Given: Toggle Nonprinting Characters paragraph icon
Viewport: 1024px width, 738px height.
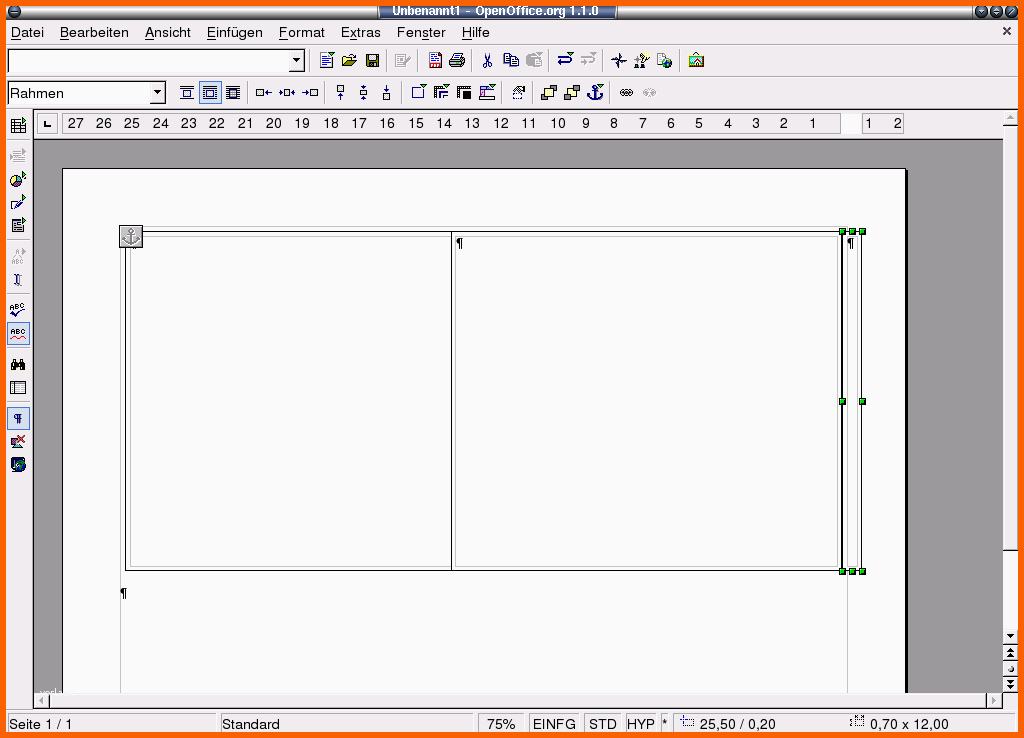Looking at the screenshot, I should 18,418.
